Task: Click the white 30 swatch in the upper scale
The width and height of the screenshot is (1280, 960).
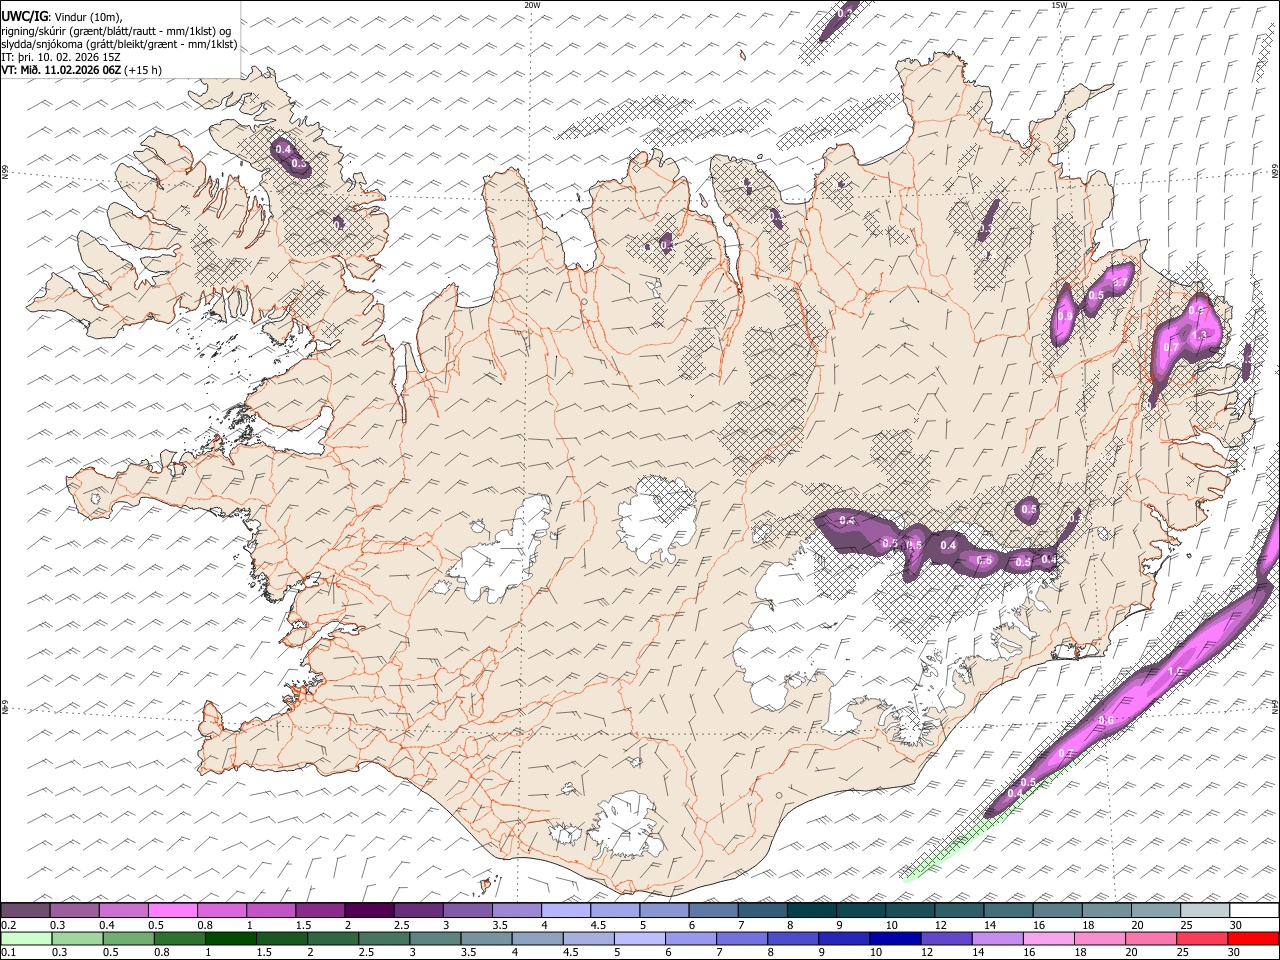Action: click(1255, 910)
